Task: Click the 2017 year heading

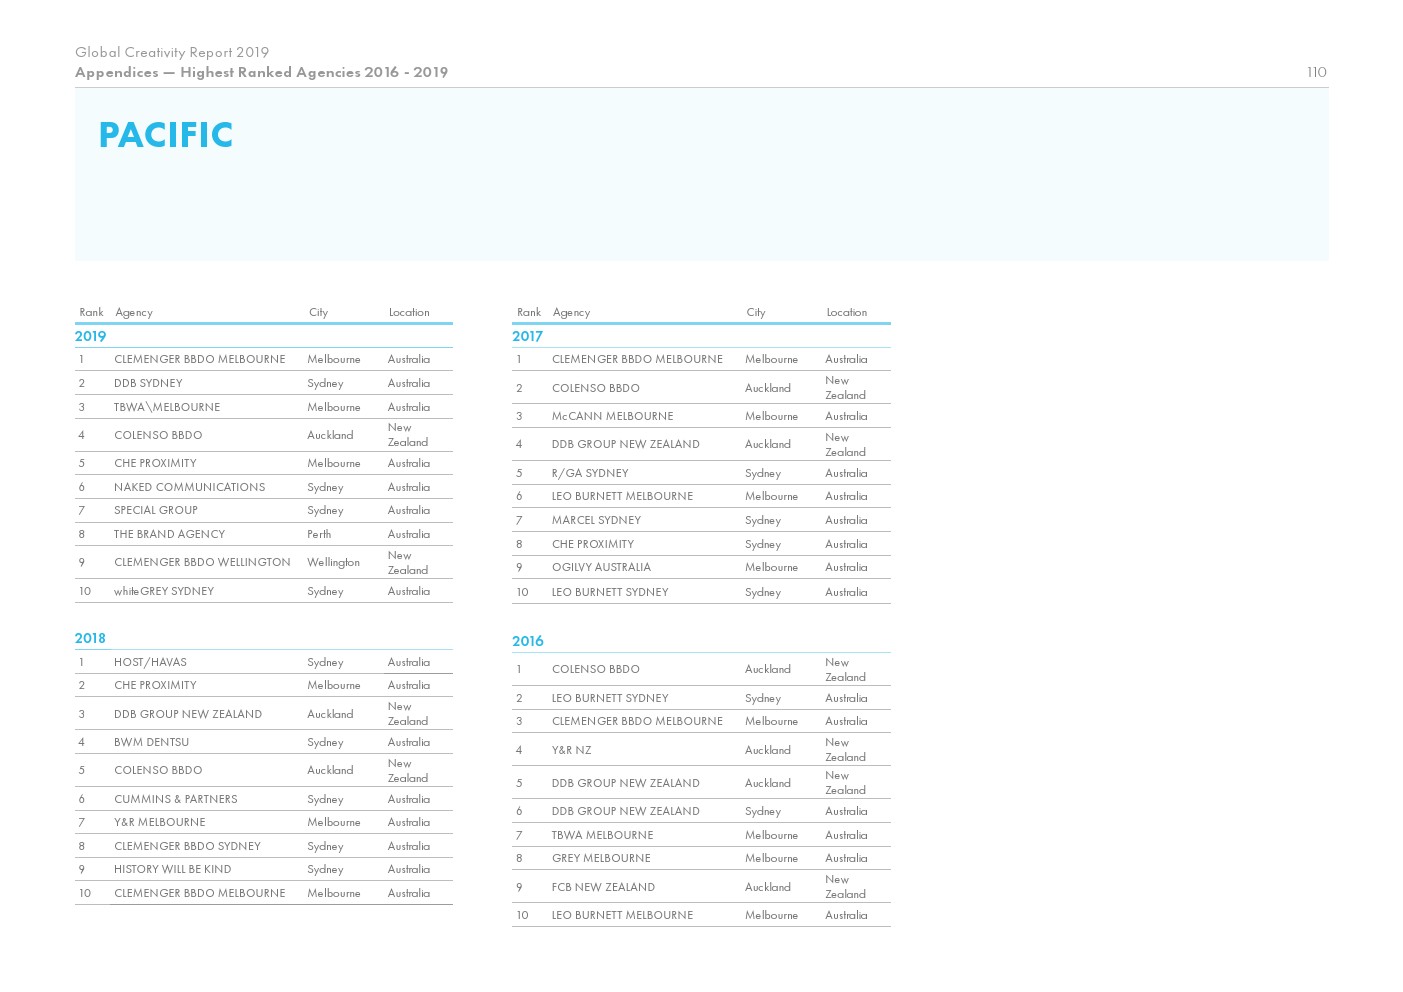Action: [527, 336]
